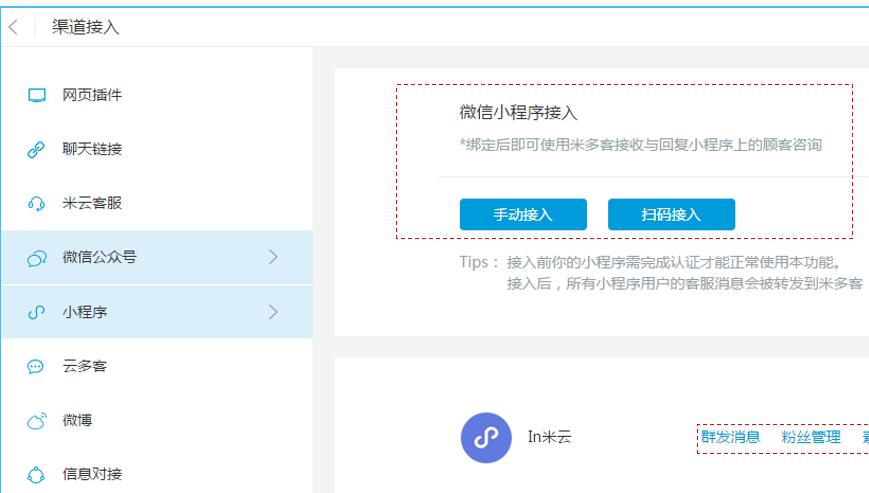Image resolution: width=869 pixels, height=493 pixels.
Task: Click the Tips line about 小程序需完成认证
Action: coord(651,262)
